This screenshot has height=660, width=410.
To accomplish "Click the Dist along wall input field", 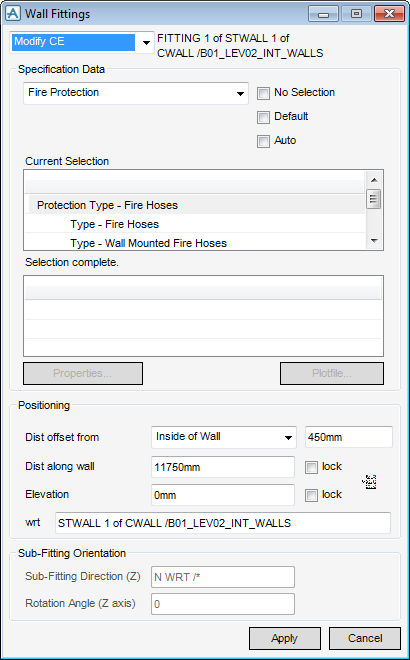I will (x=223, y=467).
